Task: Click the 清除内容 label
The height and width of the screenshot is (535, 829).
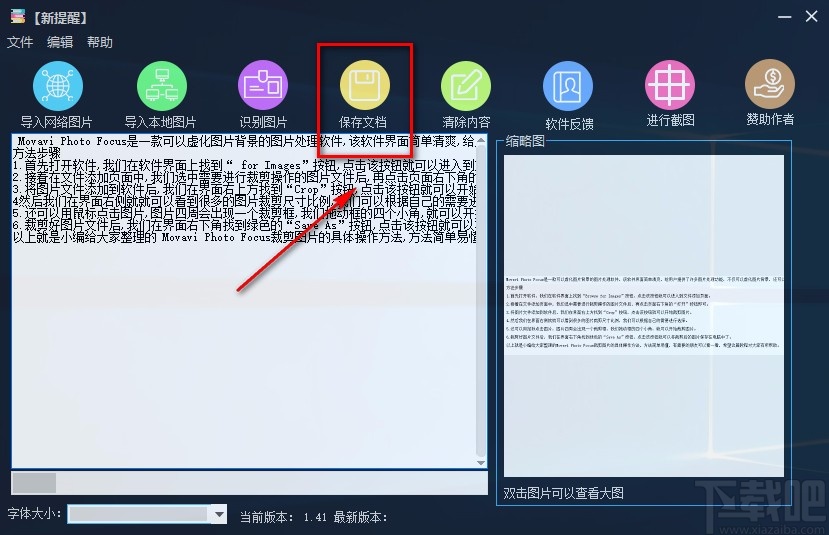Action: point(466,122)
